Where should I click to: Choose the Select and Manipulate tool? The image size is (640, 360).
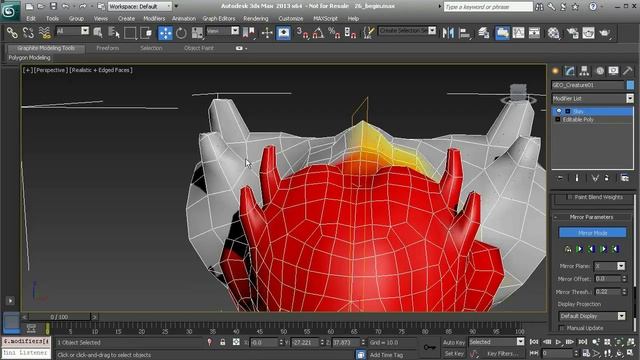[267, 33]
